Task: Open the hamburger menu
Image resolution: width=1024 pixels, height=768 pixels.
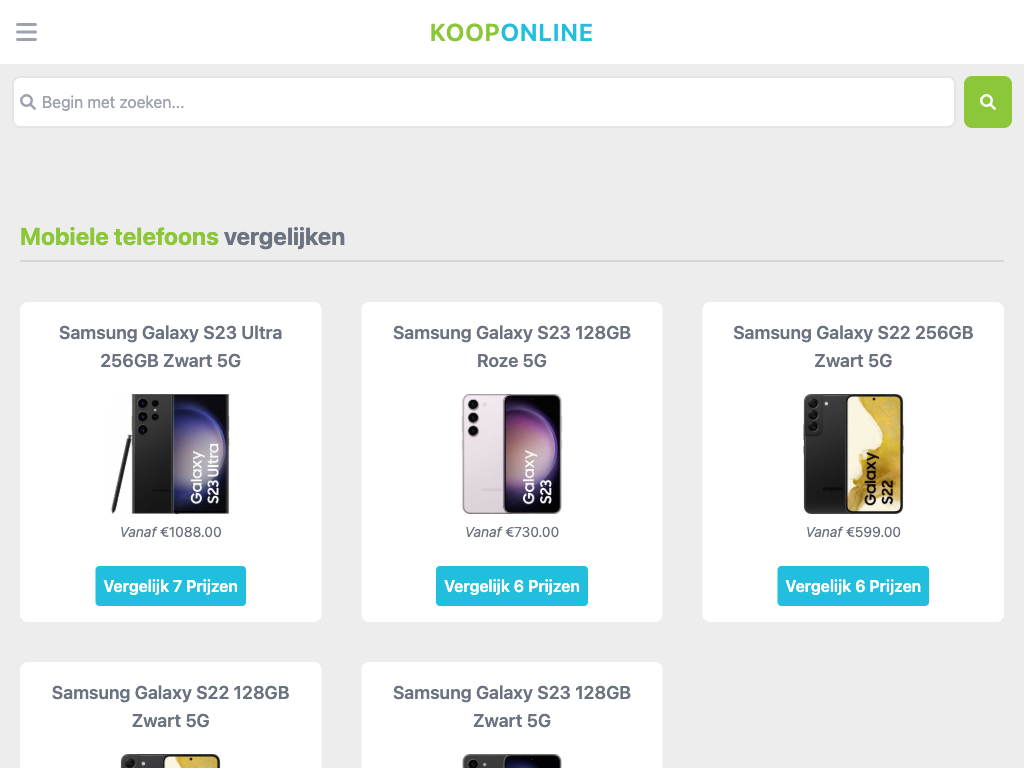Action: pos(27,32)
